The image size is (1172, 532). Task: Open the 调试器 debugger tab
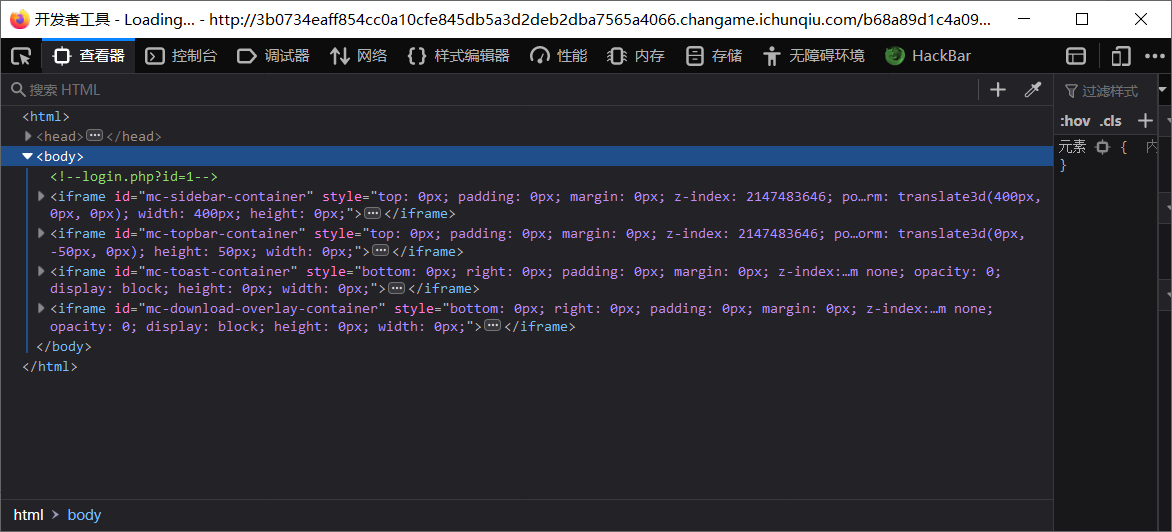click(273, 55)
